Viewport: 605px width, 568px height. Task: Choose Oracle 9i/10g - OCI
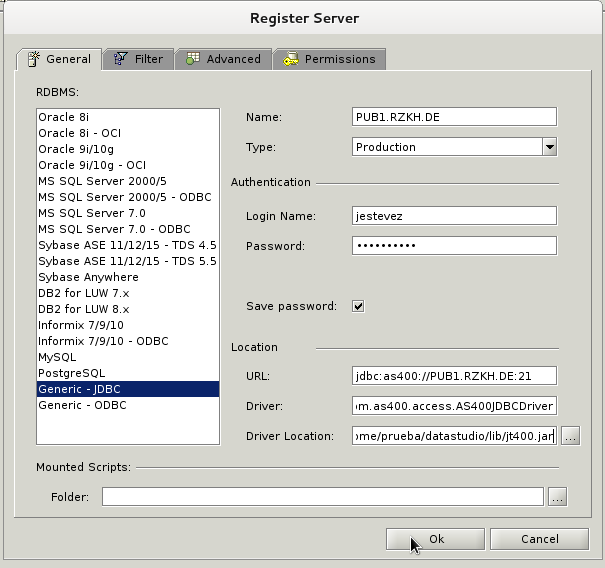click(x=128, y=165)
